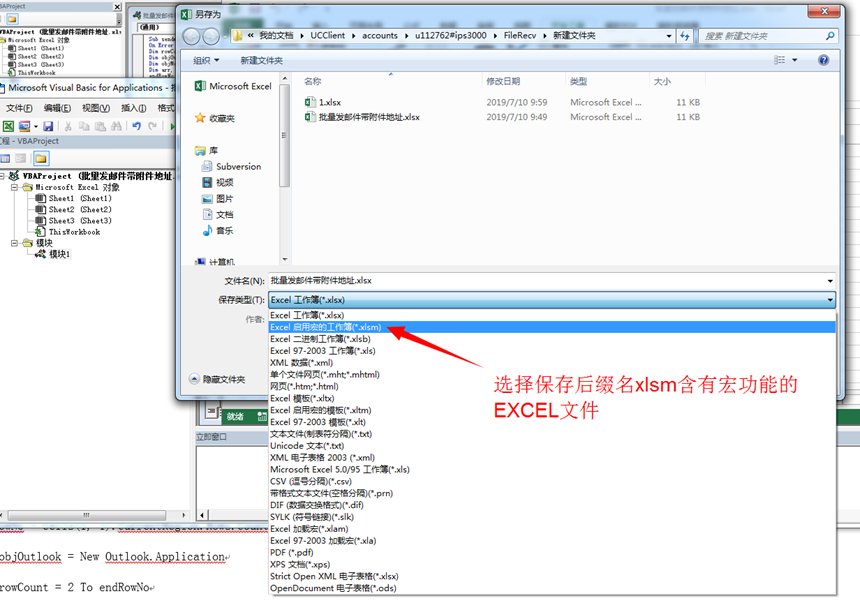Choose Excel 97-2003 工作簿(*.xls) type
Screen dimensions: 860x603
pos(552,351)
